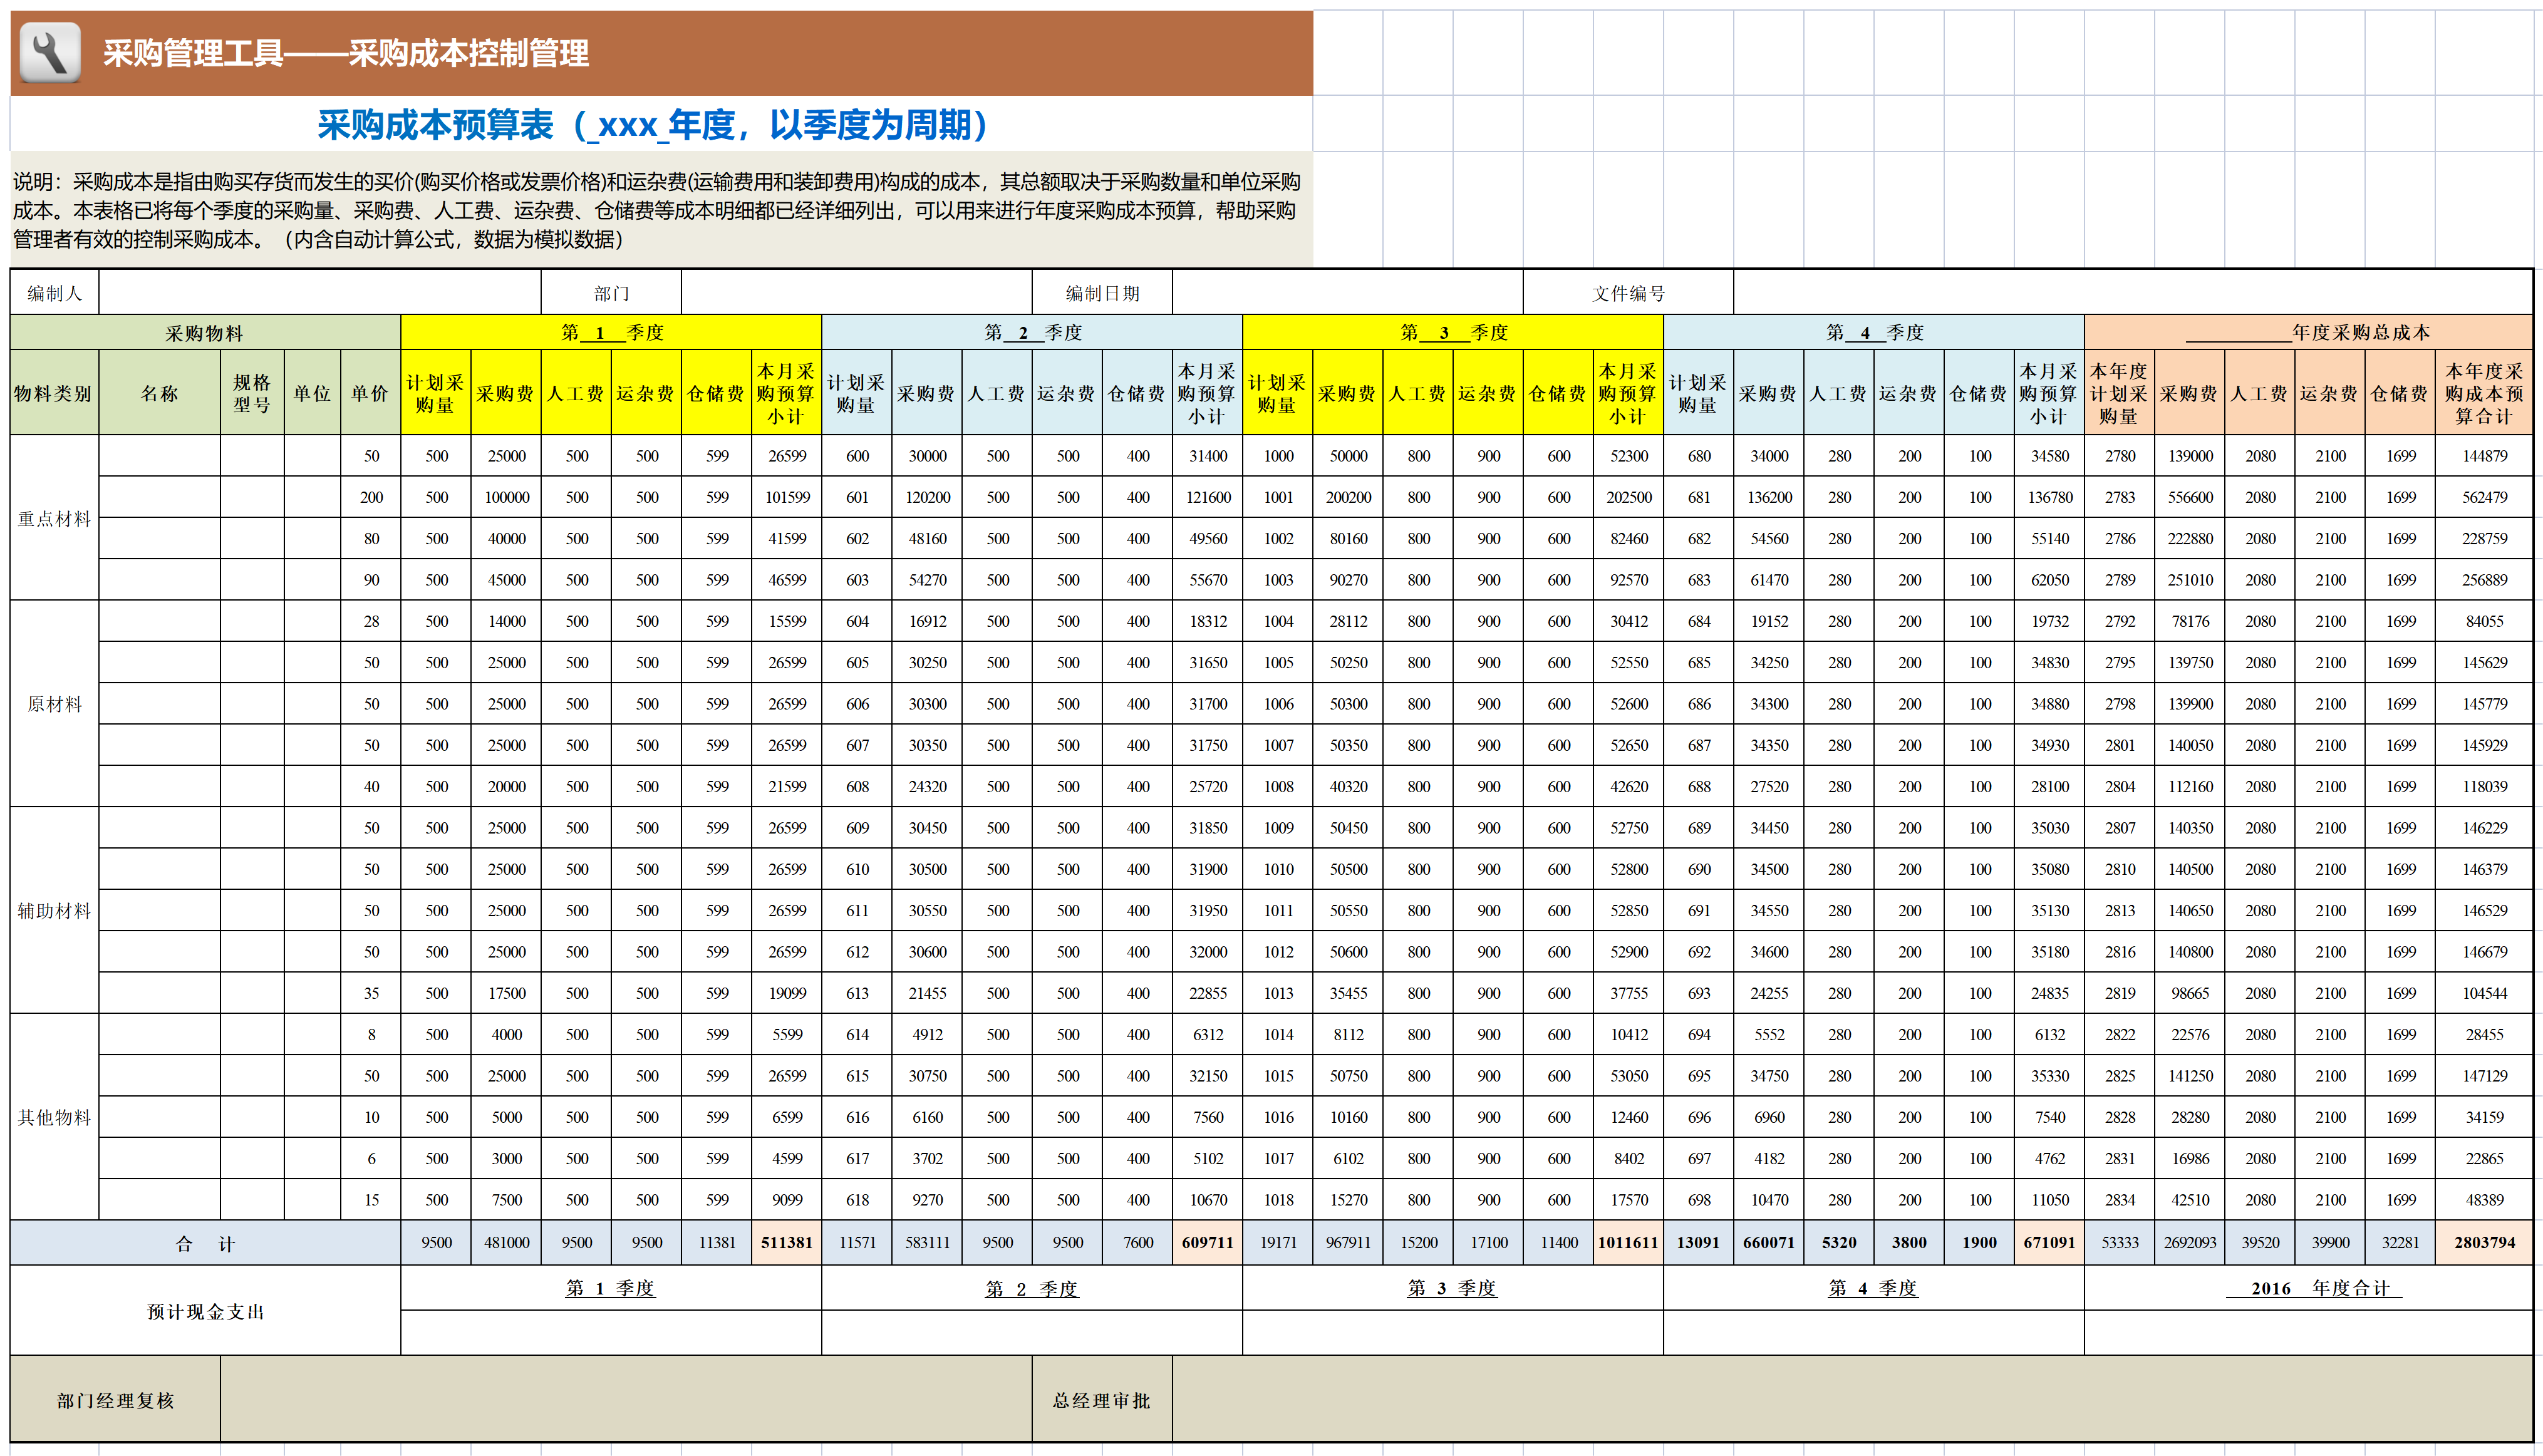The width and height of the screenshot is (2543, 1456).
Task: Select the totals cell 481000
Action: coord(507,1243)
